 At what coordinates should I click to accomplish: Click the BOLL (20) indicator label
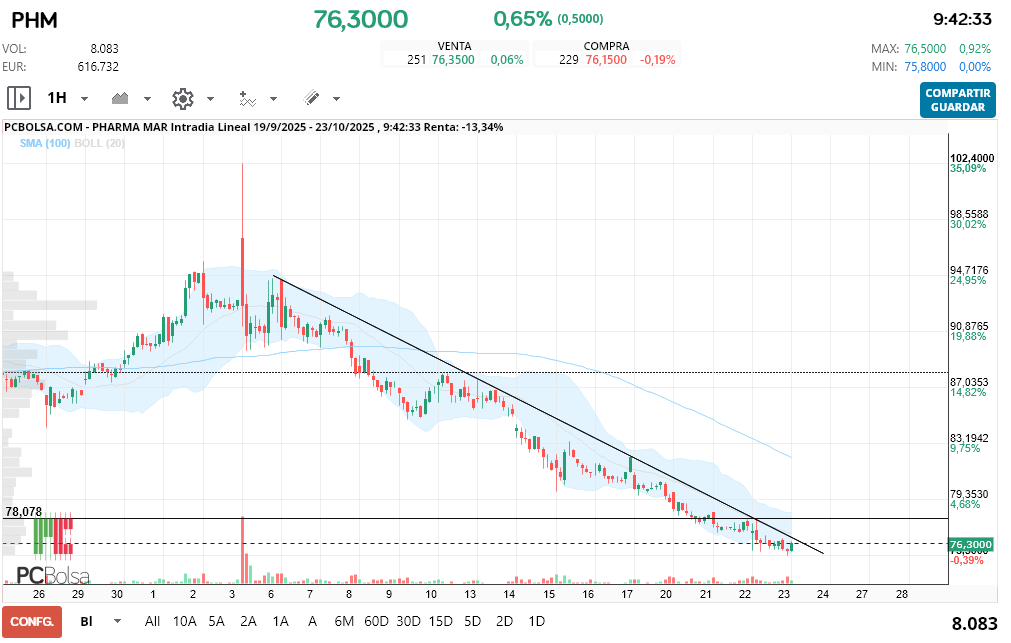click(99, 143)
